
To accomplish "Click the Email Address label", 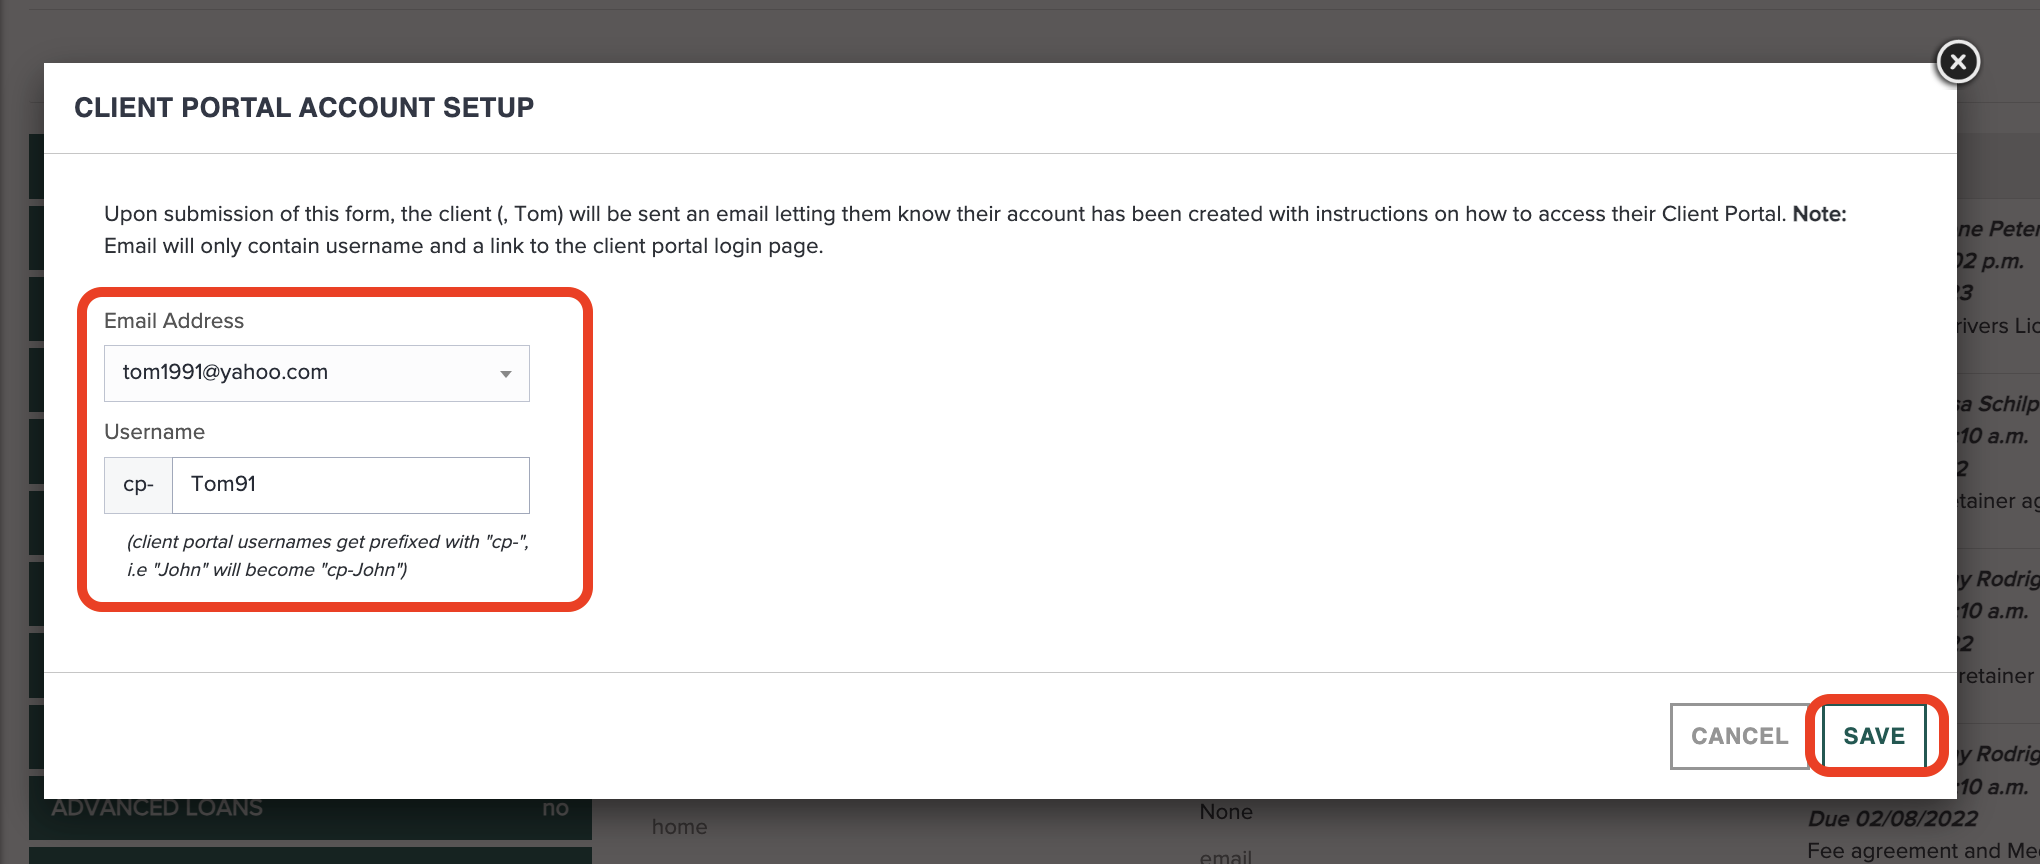I will pos(174,321).
